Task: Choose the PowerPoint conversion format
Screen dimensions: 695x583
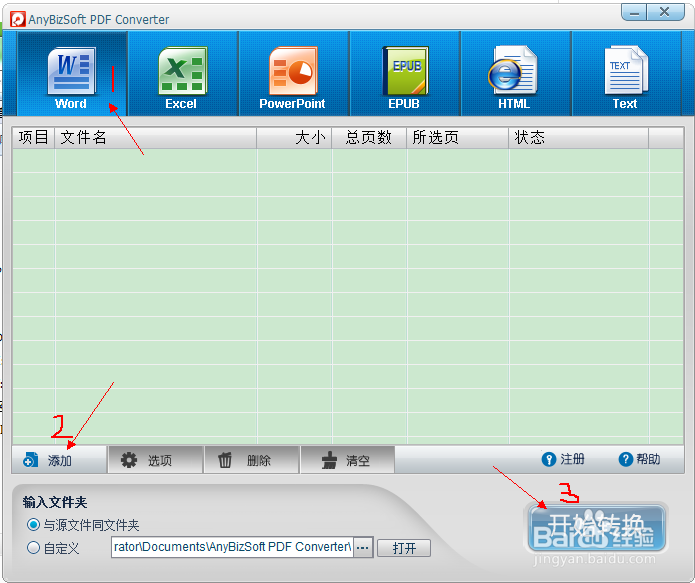Action: (x=293, y=74)
